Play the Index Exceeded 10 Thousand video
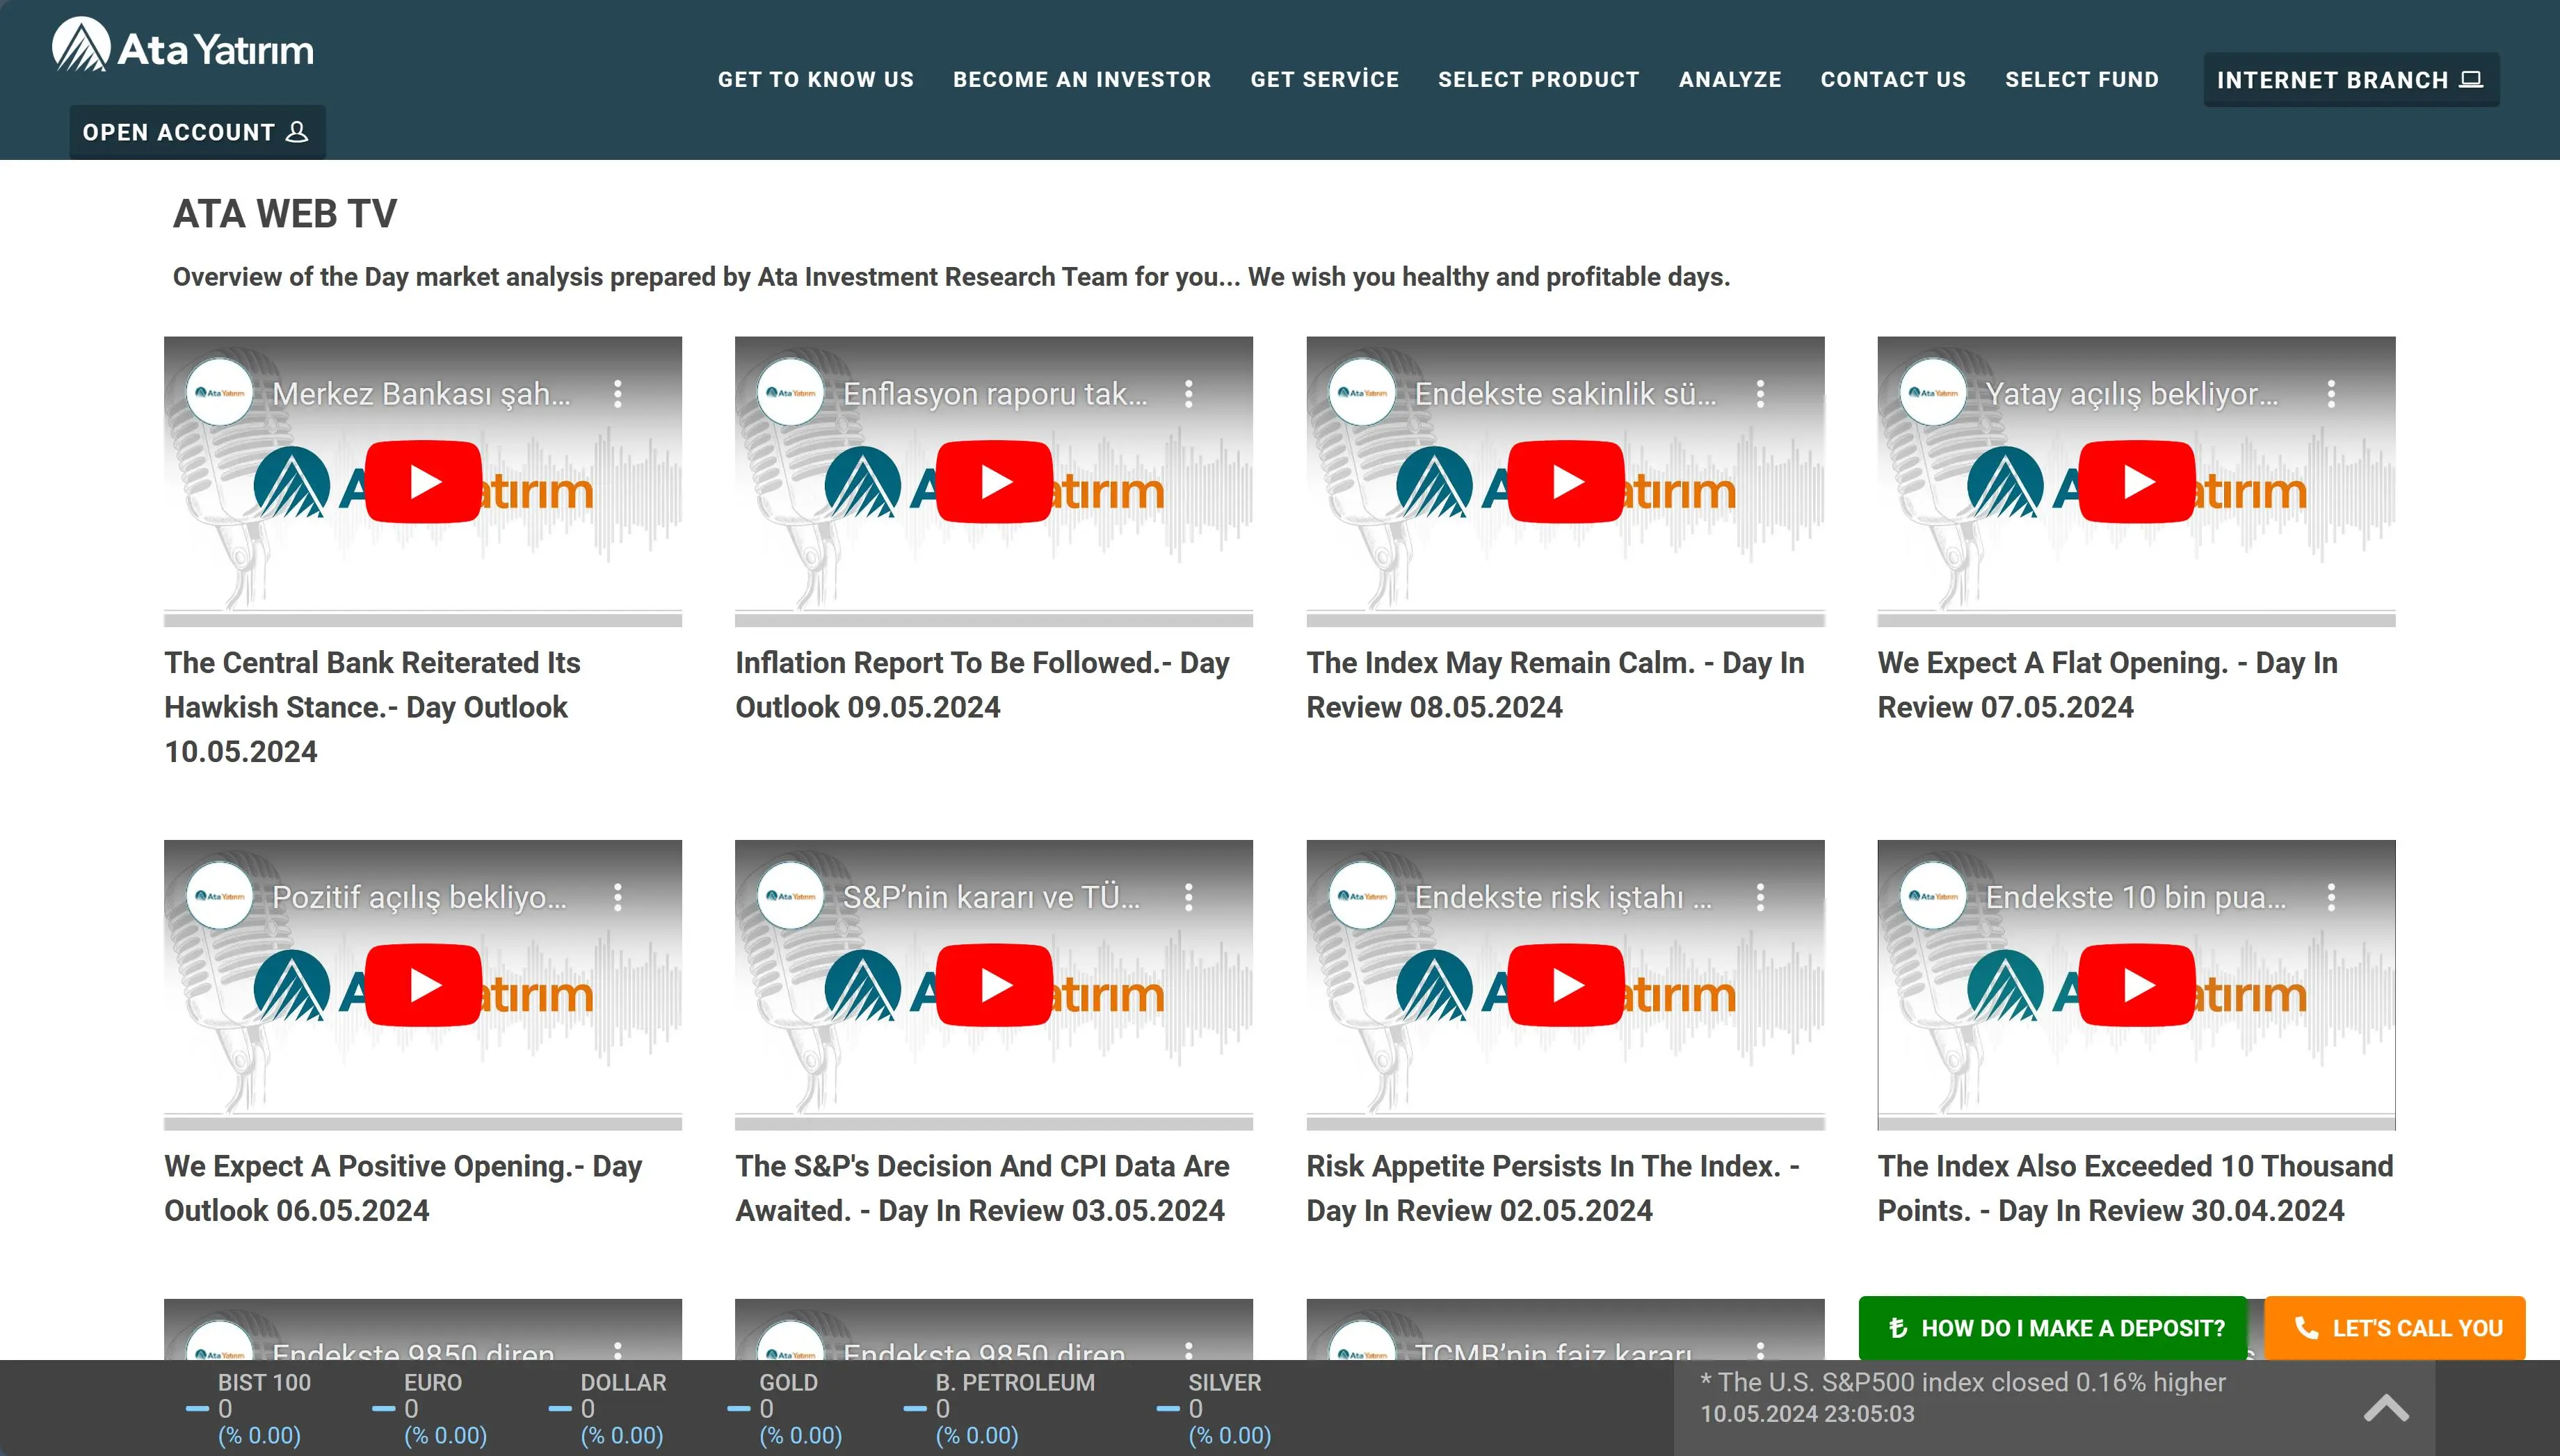This screenshot has height=1456, width=2560. coord(2136,985)
